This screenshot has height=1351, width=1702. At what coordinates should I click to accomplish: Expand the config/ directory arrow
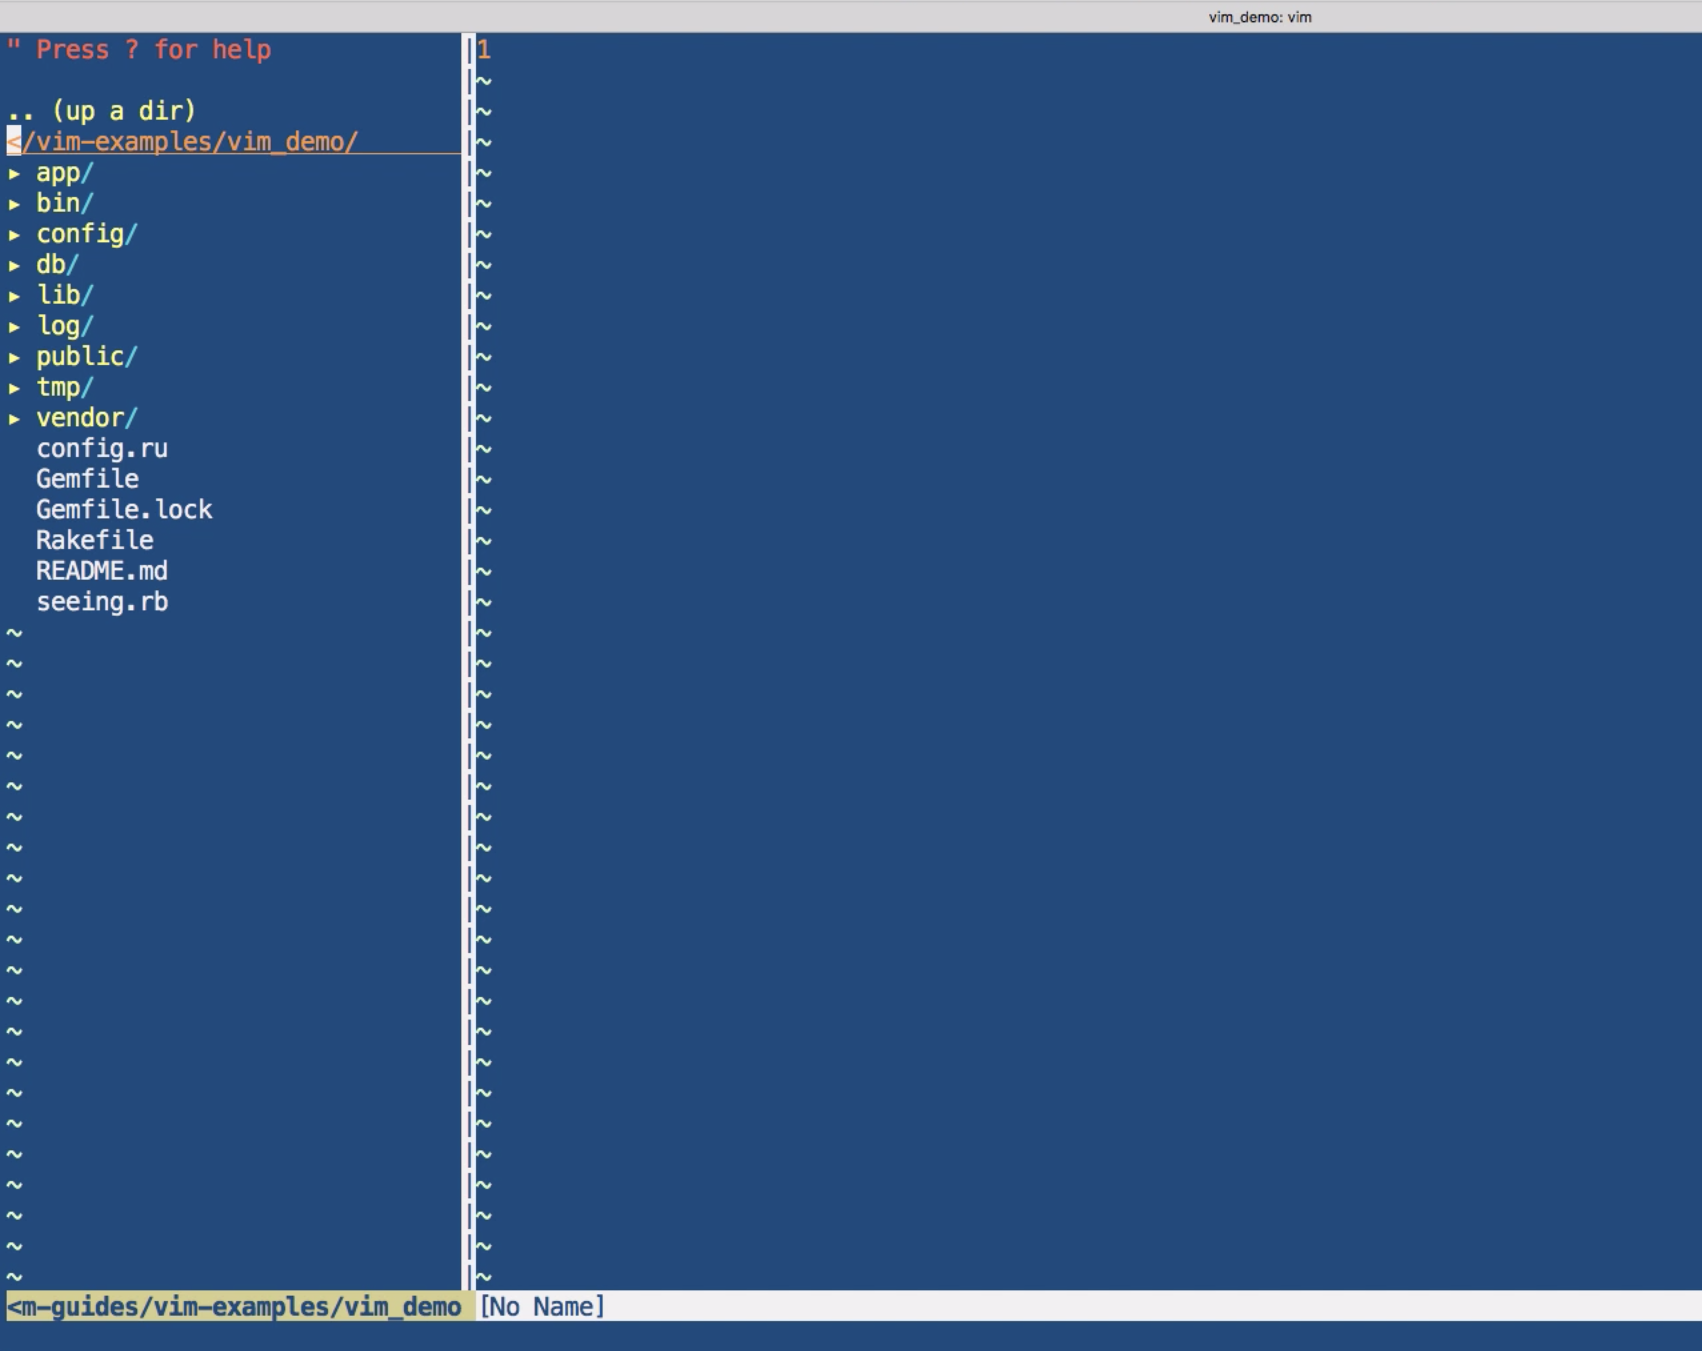pyautogui.click(x=15, y=235)
